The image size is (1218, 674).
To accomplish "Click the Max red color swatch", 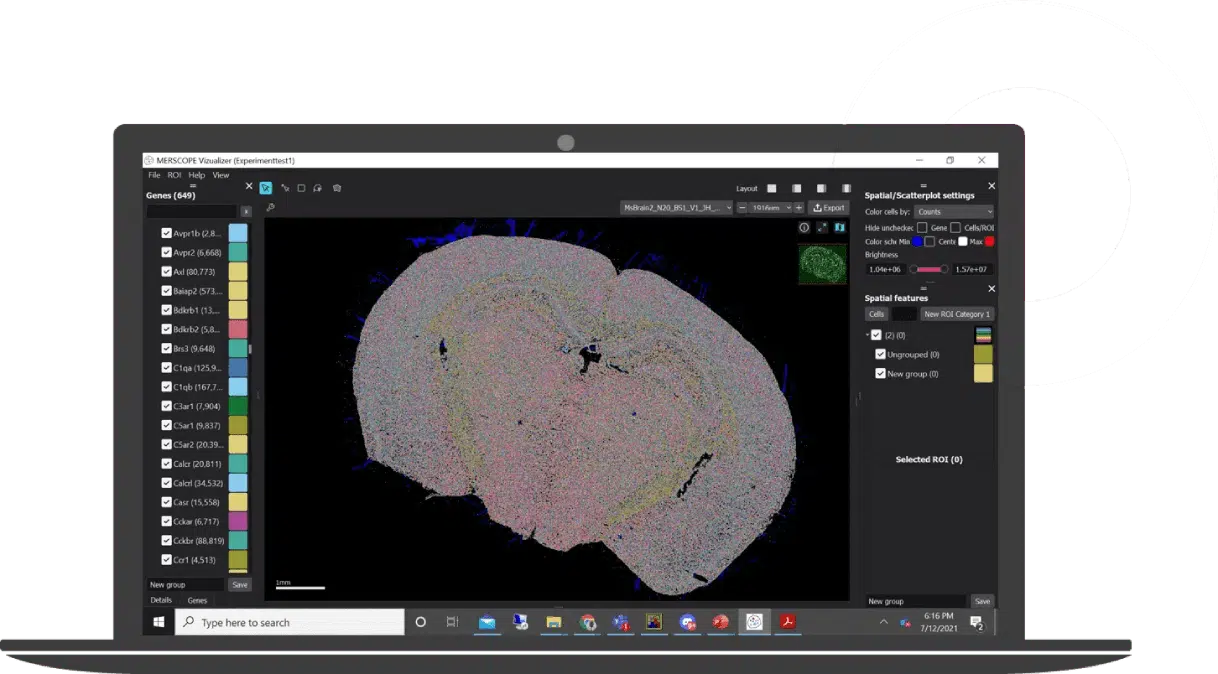I will [990, 241].
